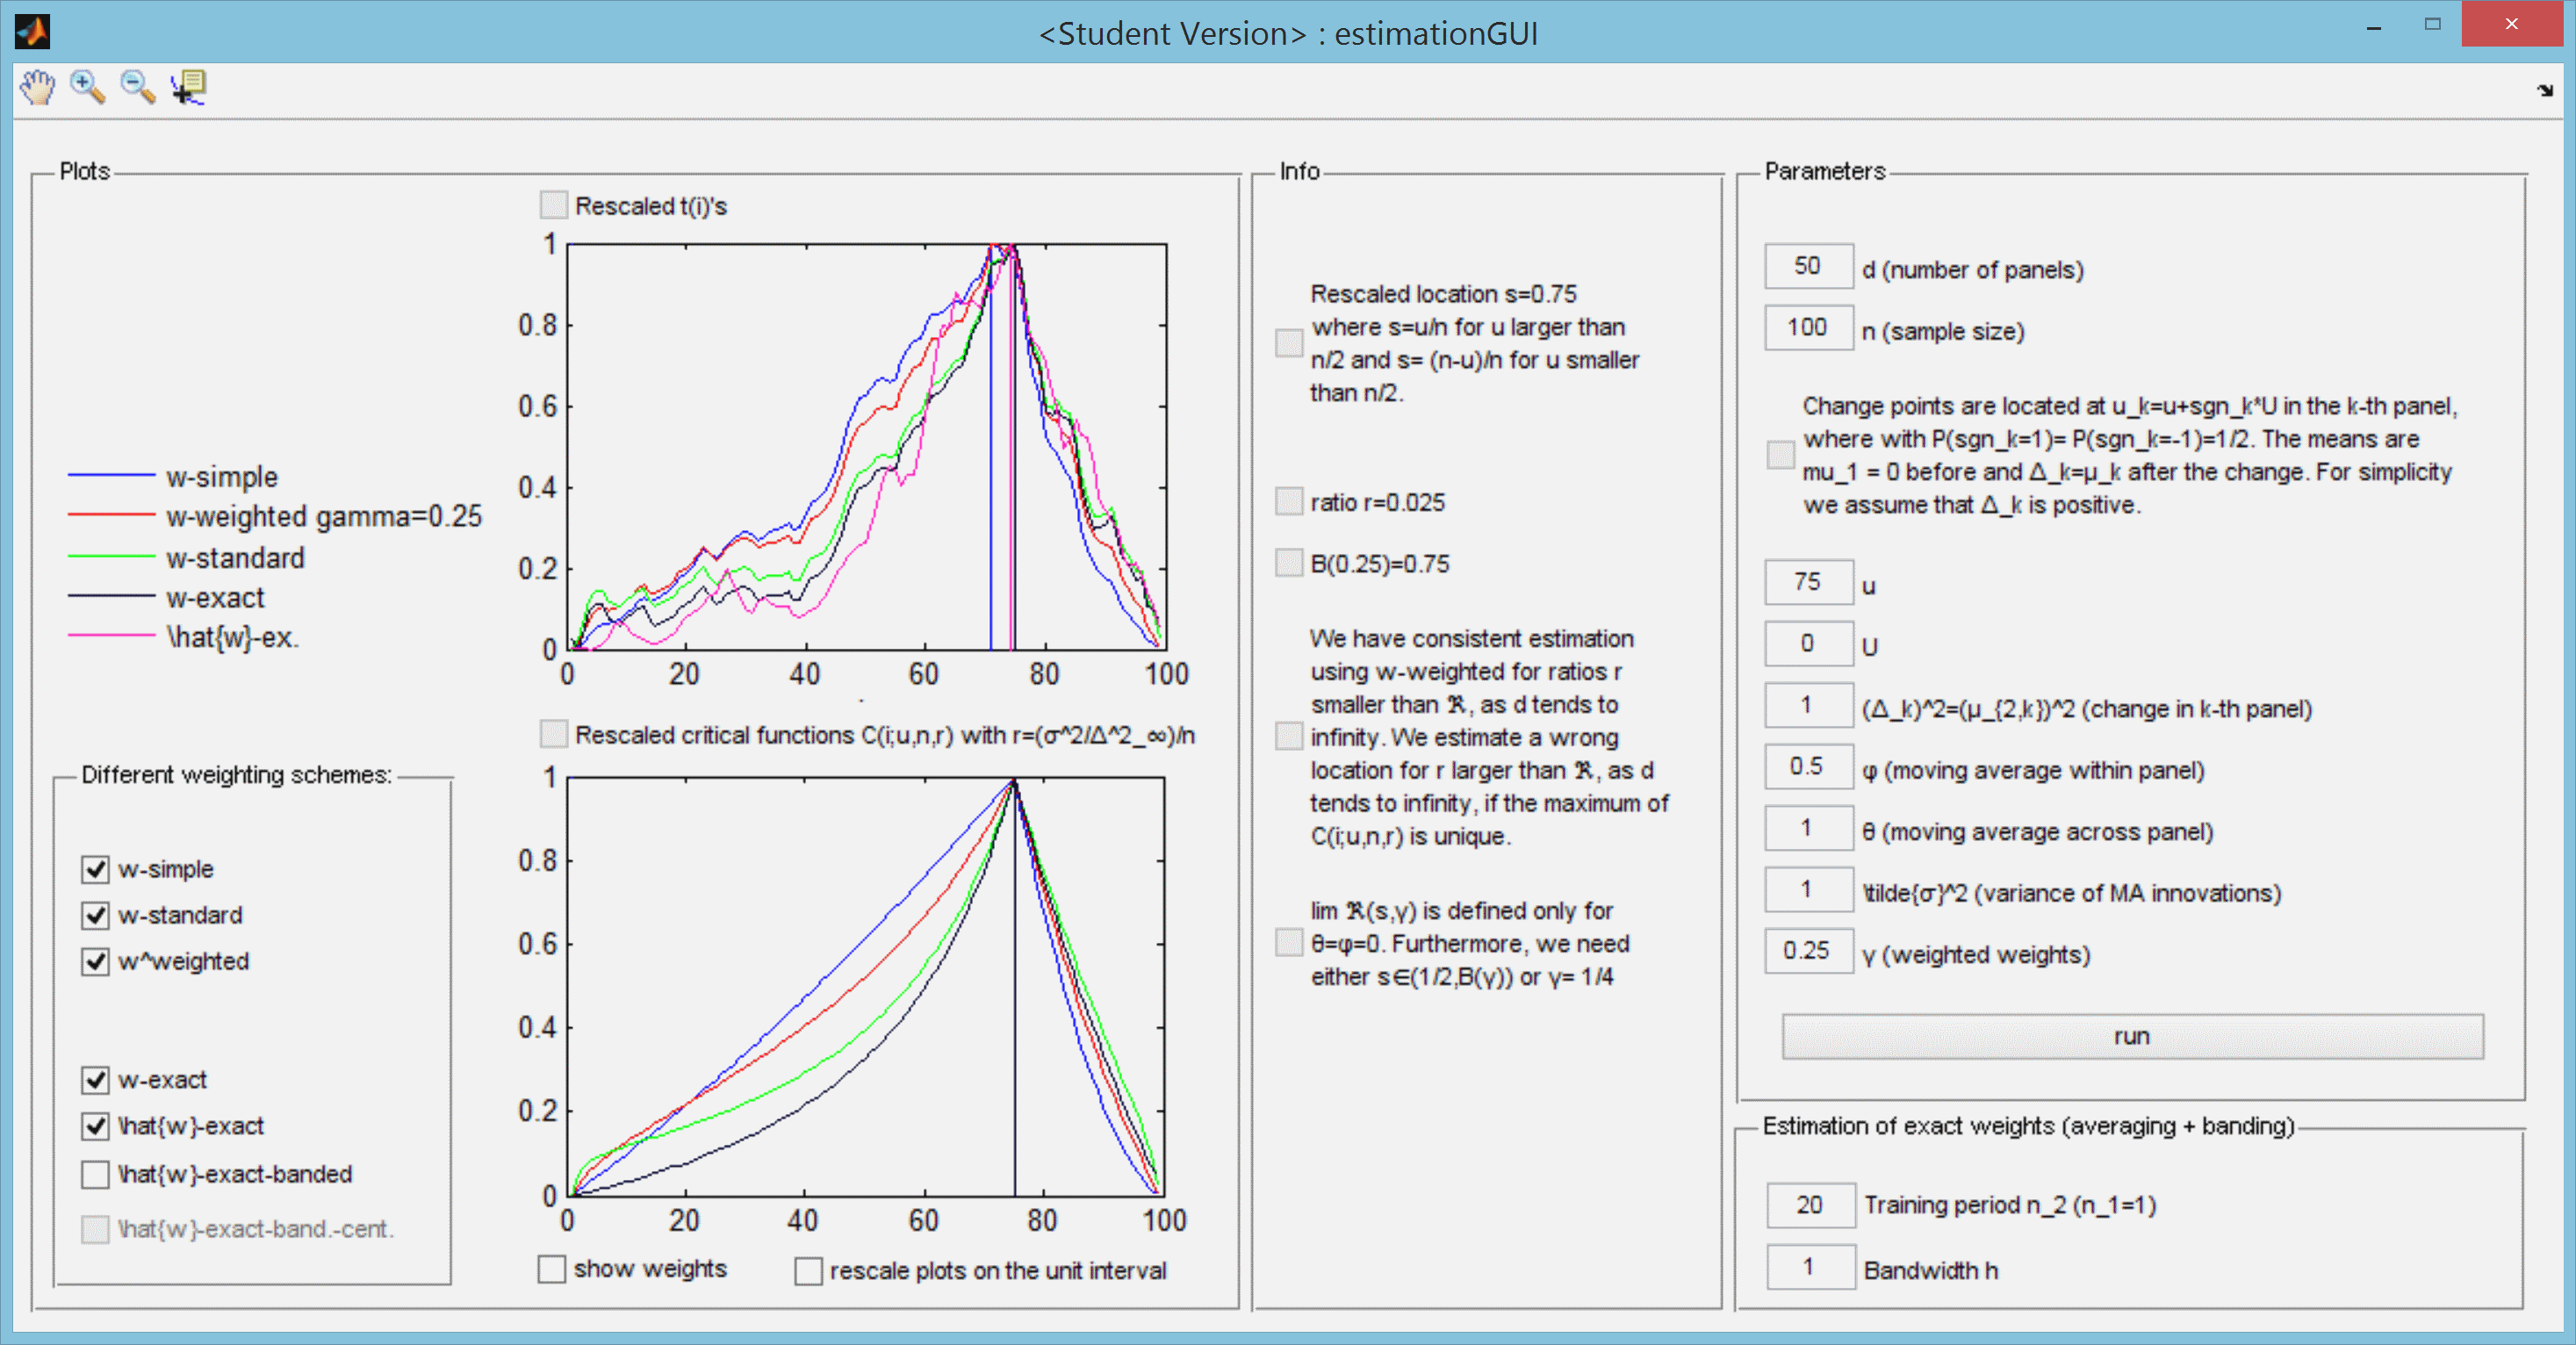Edit the φ moving average within panel field
2576x1345 pixels.
(1808, 767)
